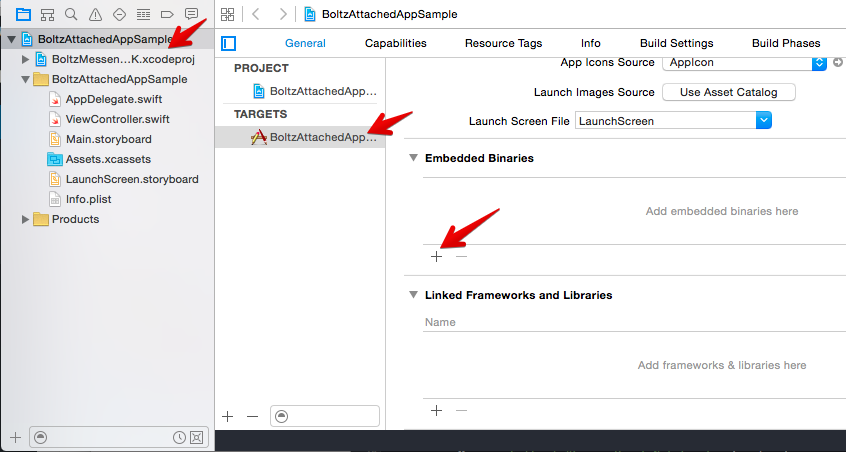Image resolution: width=846 pixels, height=452 pixels.
Task: Click the arrow beside App Icons Source
Action: tap(838, 62)
